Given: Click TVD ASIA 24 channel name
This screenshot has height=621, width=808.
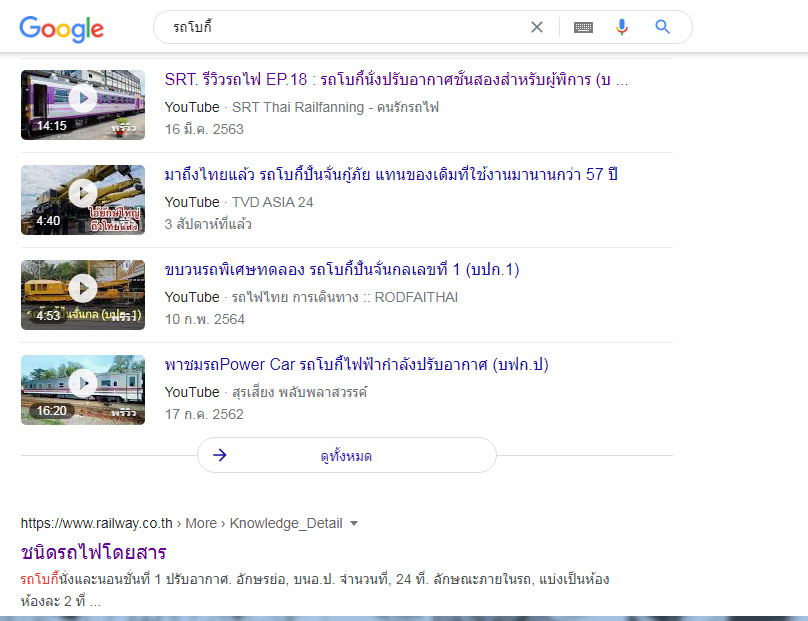Looking at the screenshot, I should pyautogui.click(x=273, y=203).
